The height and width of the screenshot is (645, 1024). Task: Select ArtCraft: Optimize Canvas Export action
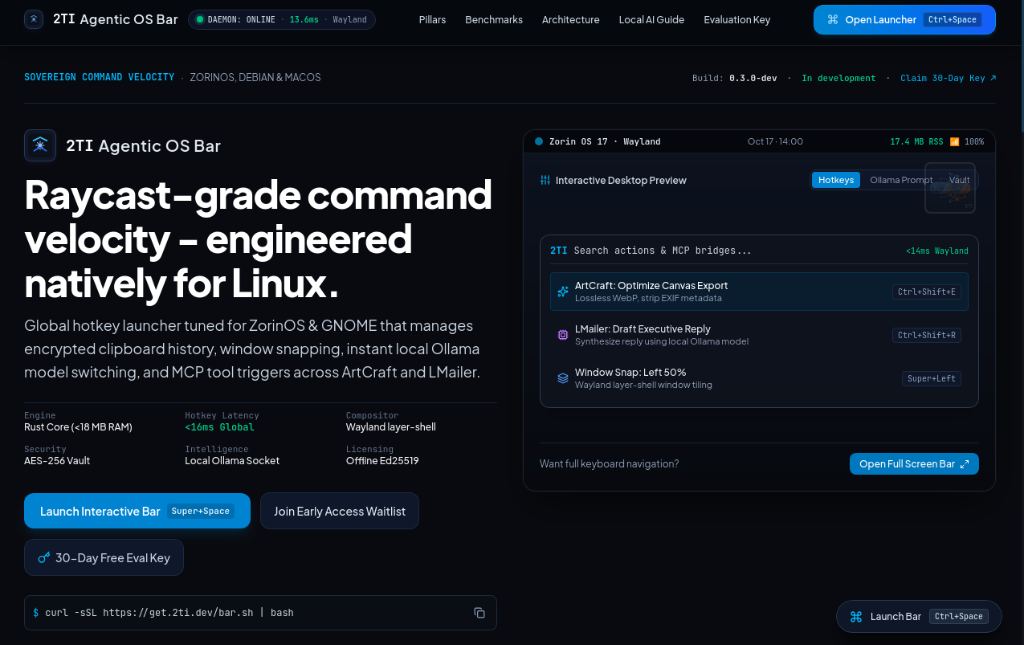tap(759, 291)
